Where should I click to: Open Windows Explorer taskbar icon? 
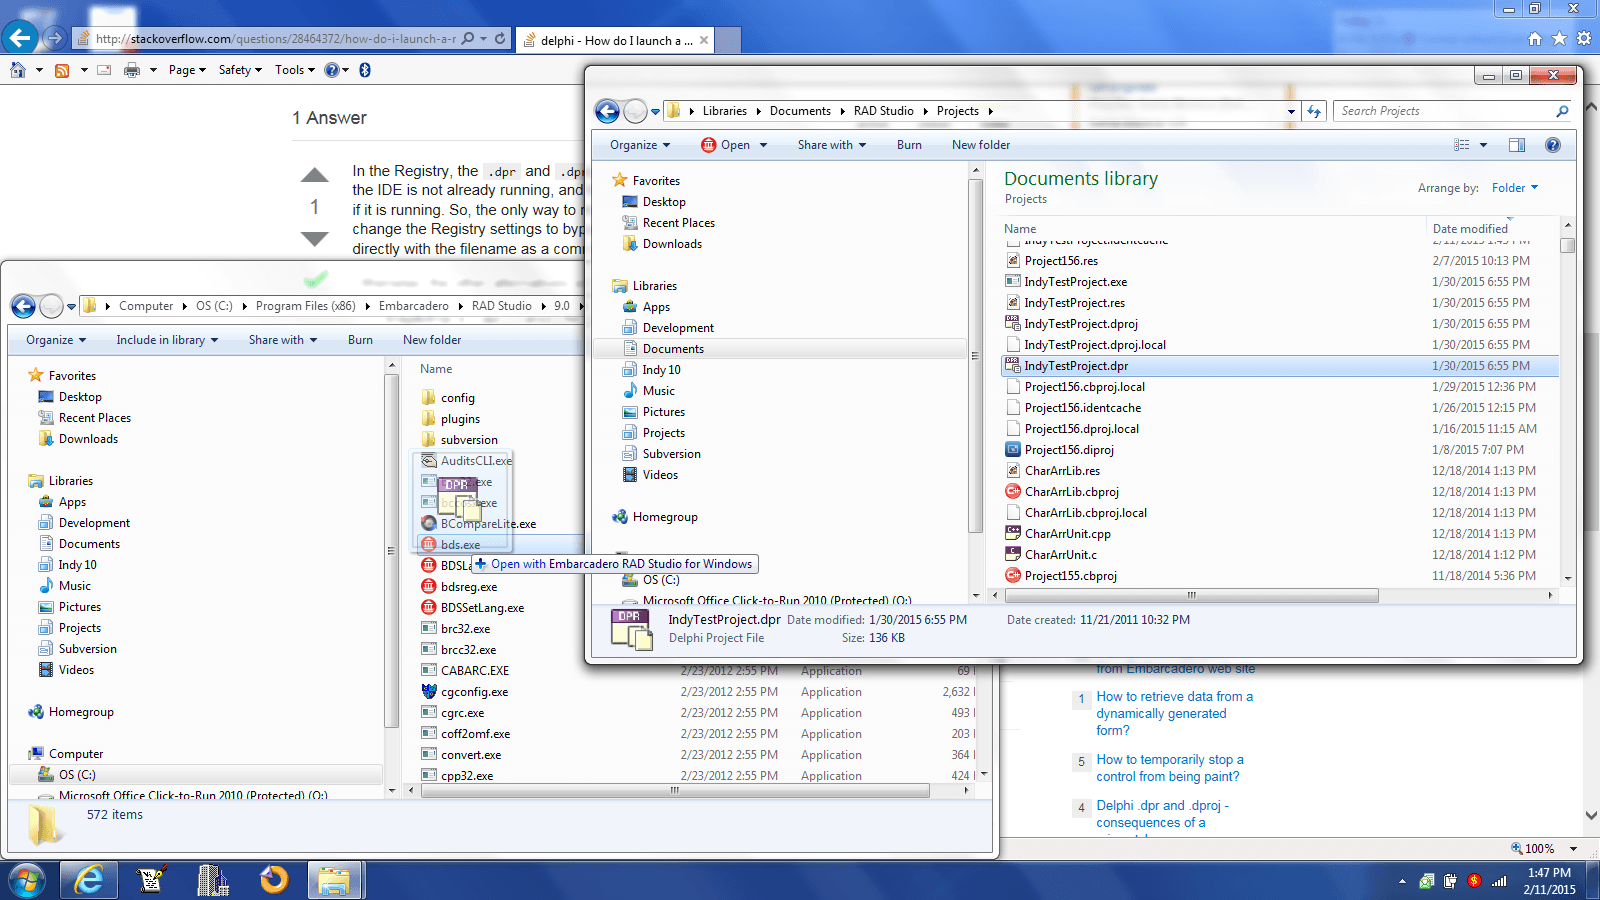334,881
